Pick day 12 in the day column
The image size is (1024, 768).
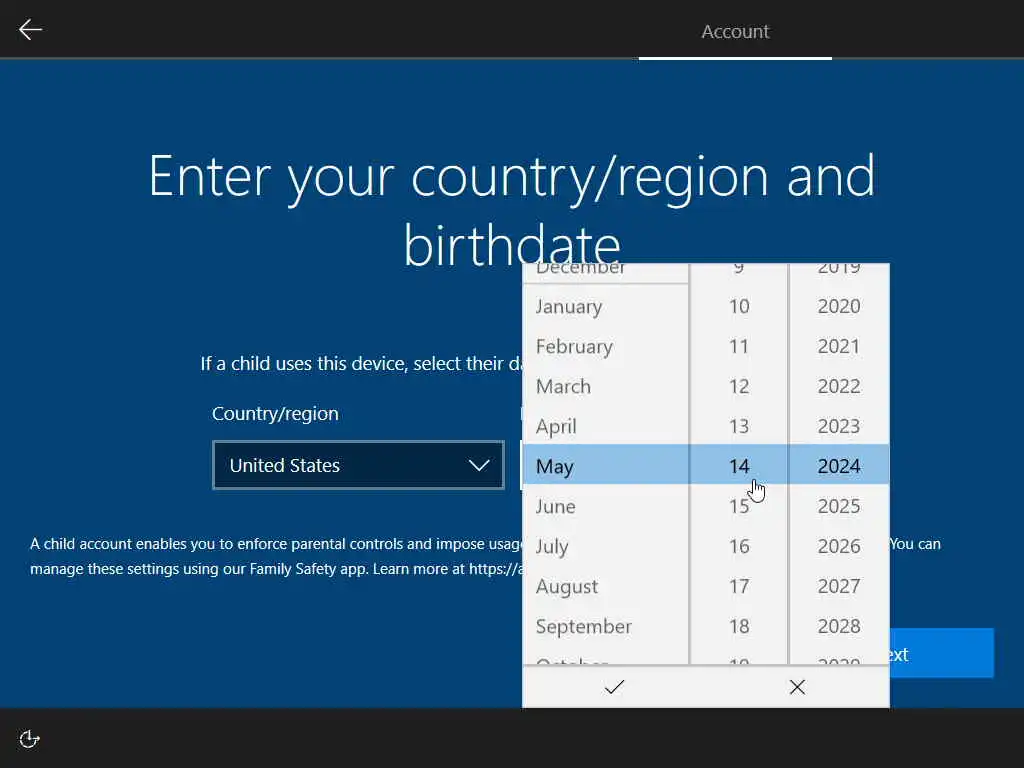[x=739, y=386]
